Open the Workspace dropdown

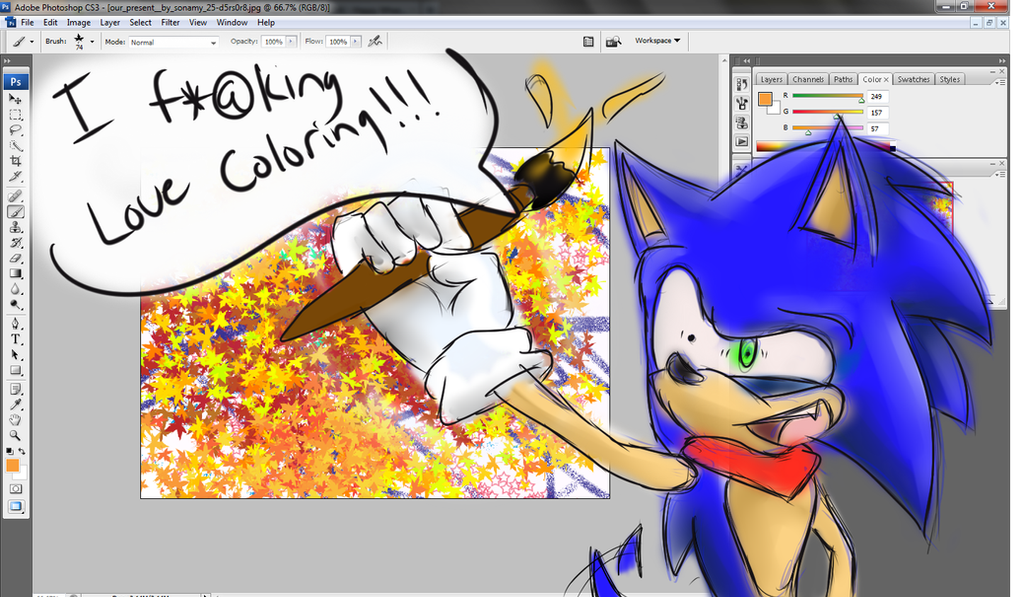click(658, 40)
